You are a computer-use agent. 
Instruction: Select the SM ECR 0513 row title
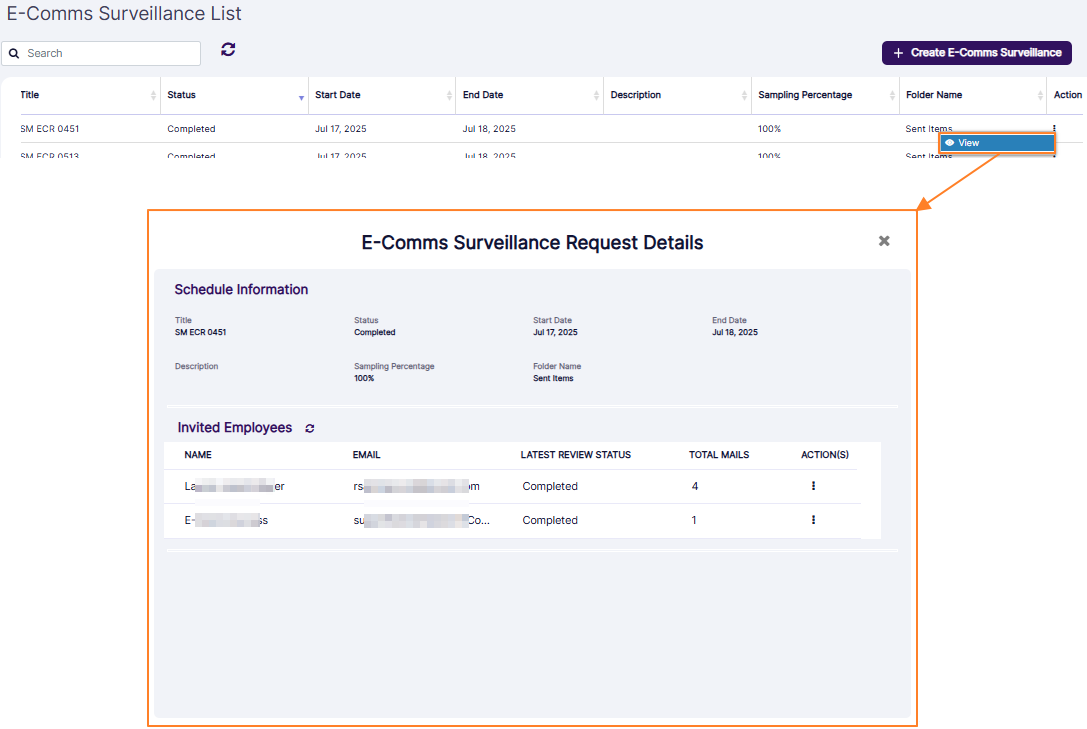coord(52,155)
